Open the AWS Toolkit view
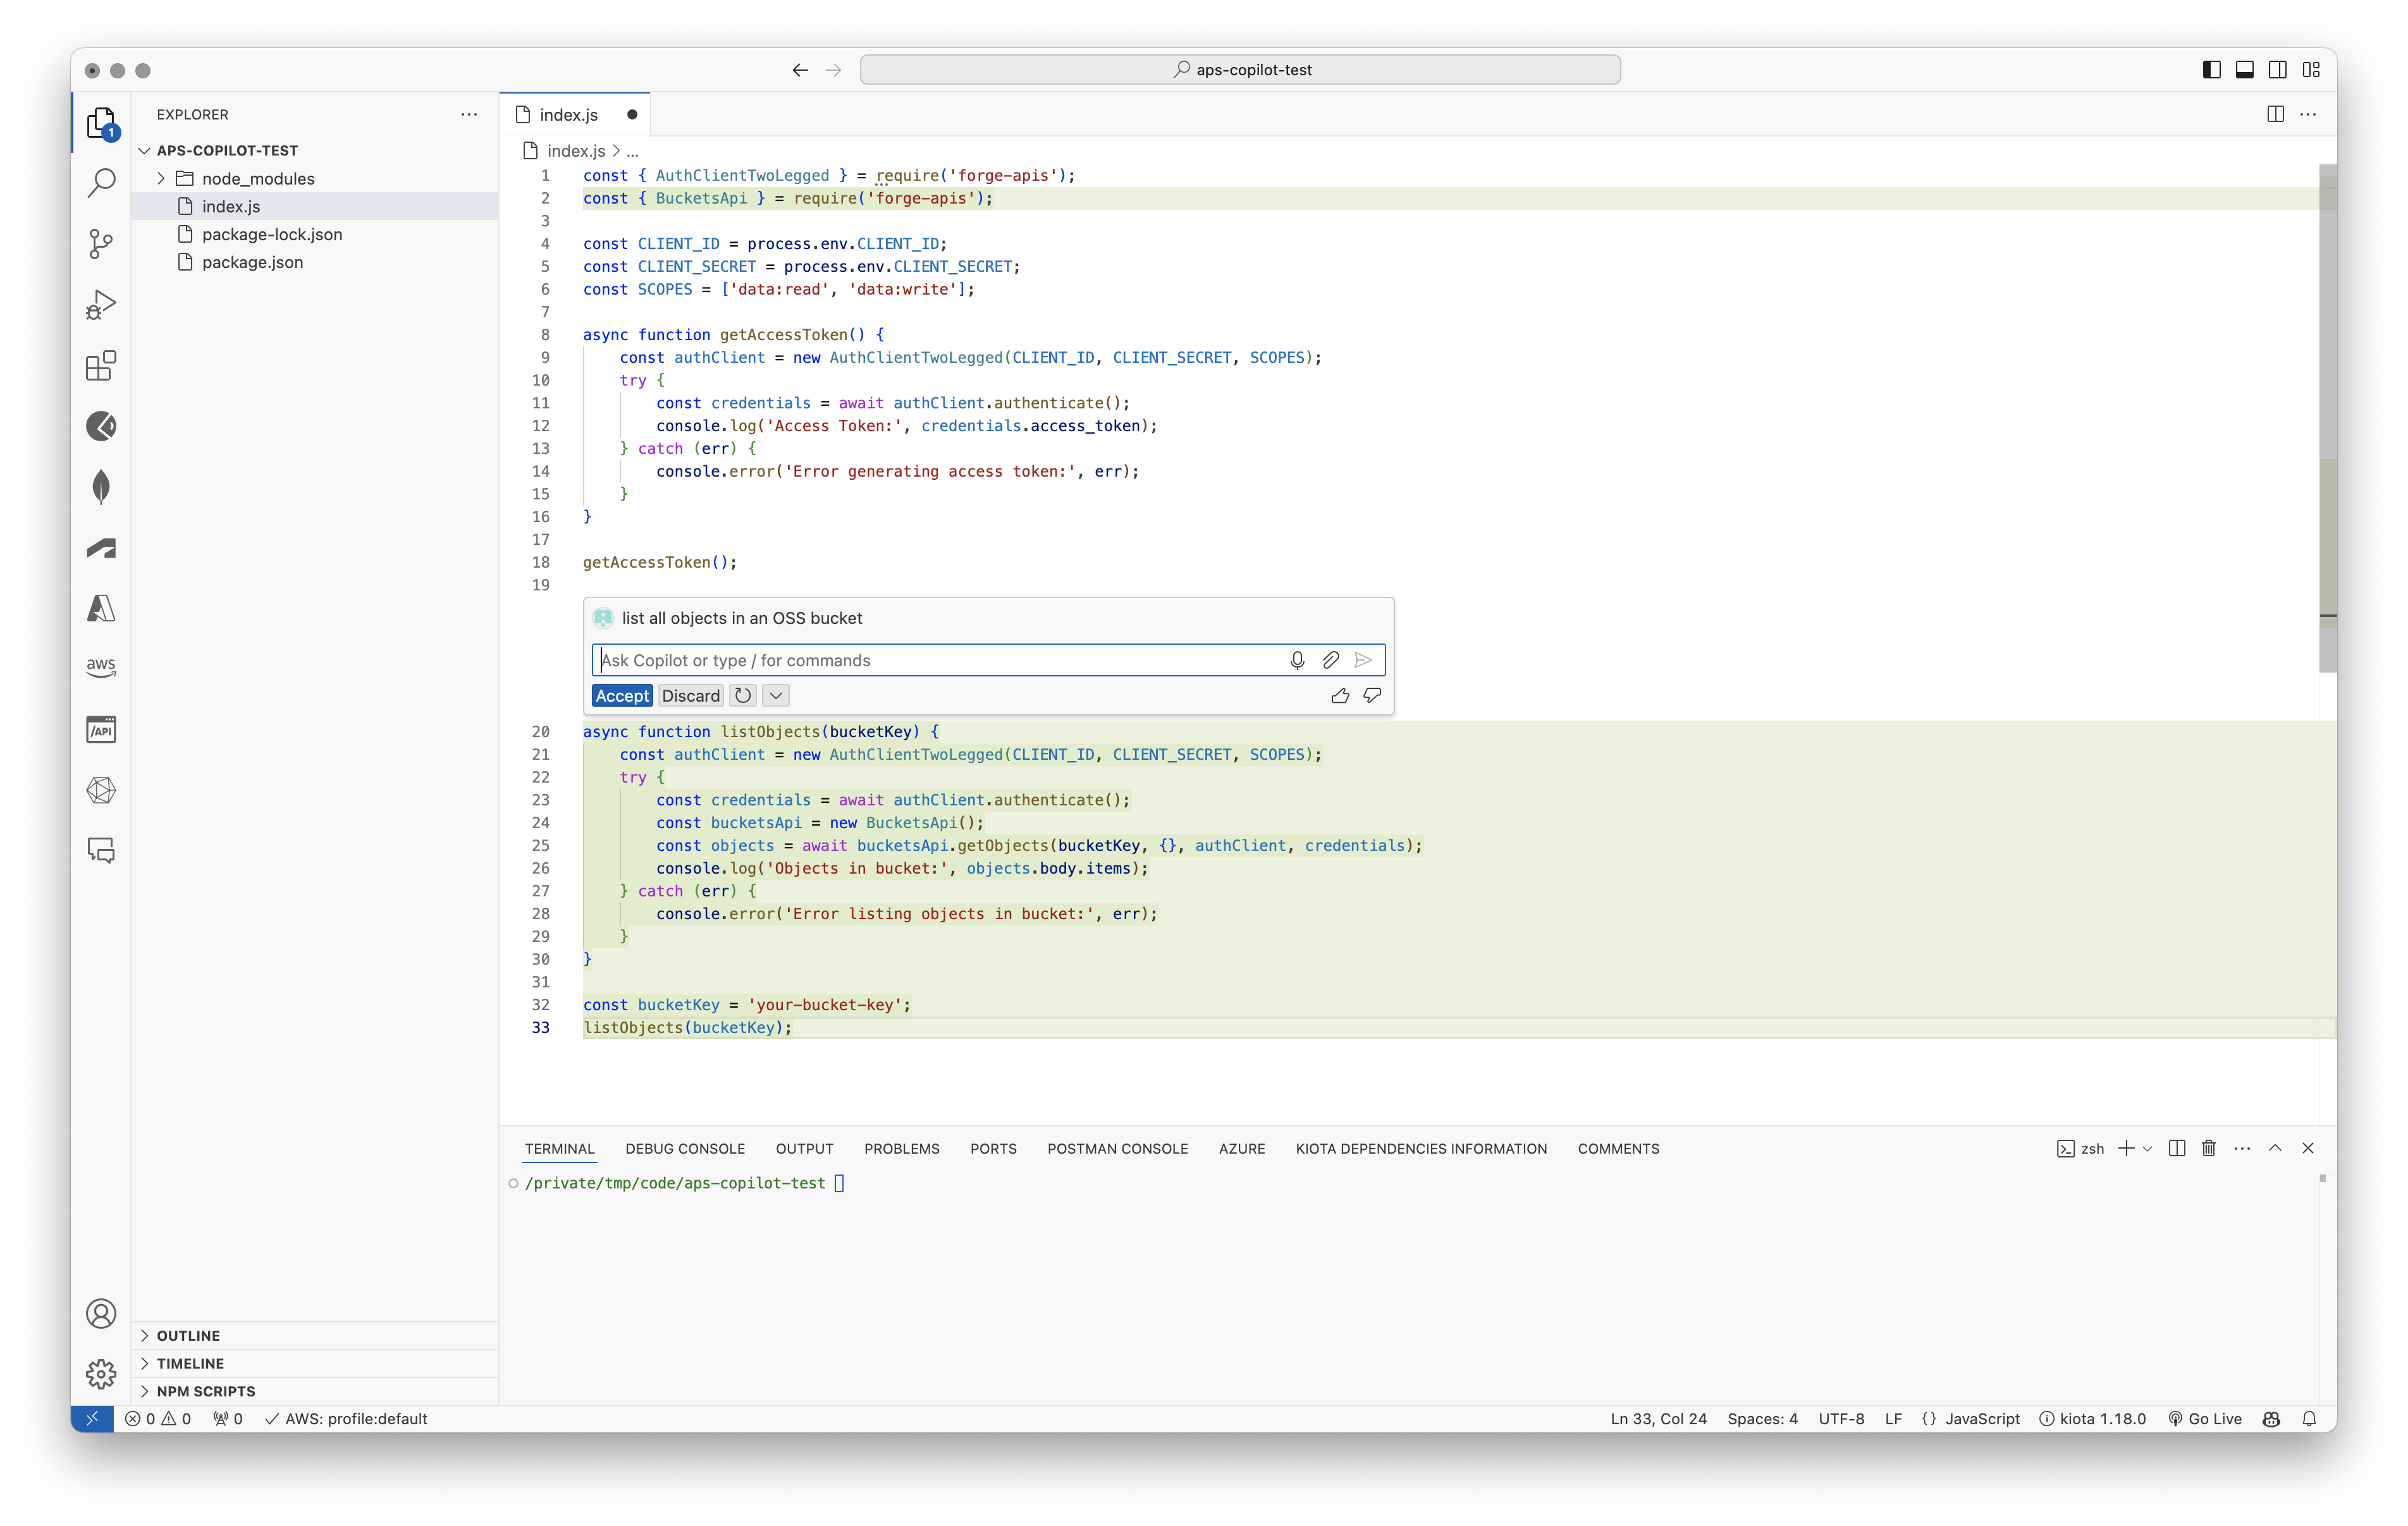Screen dimensions: 2408x1526 tap(100, 667)
